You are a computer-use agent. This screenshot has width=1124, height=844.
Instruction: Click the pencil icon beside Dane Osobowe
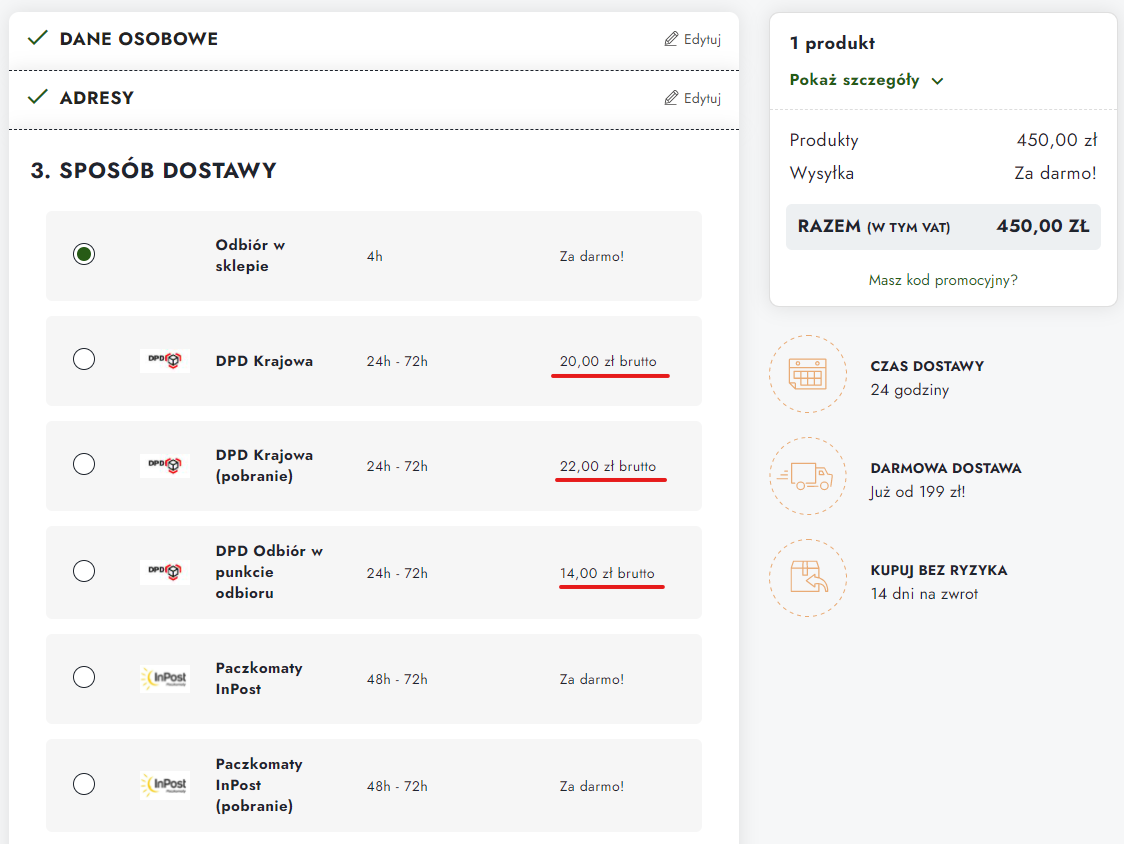click(x=671, y=39)
